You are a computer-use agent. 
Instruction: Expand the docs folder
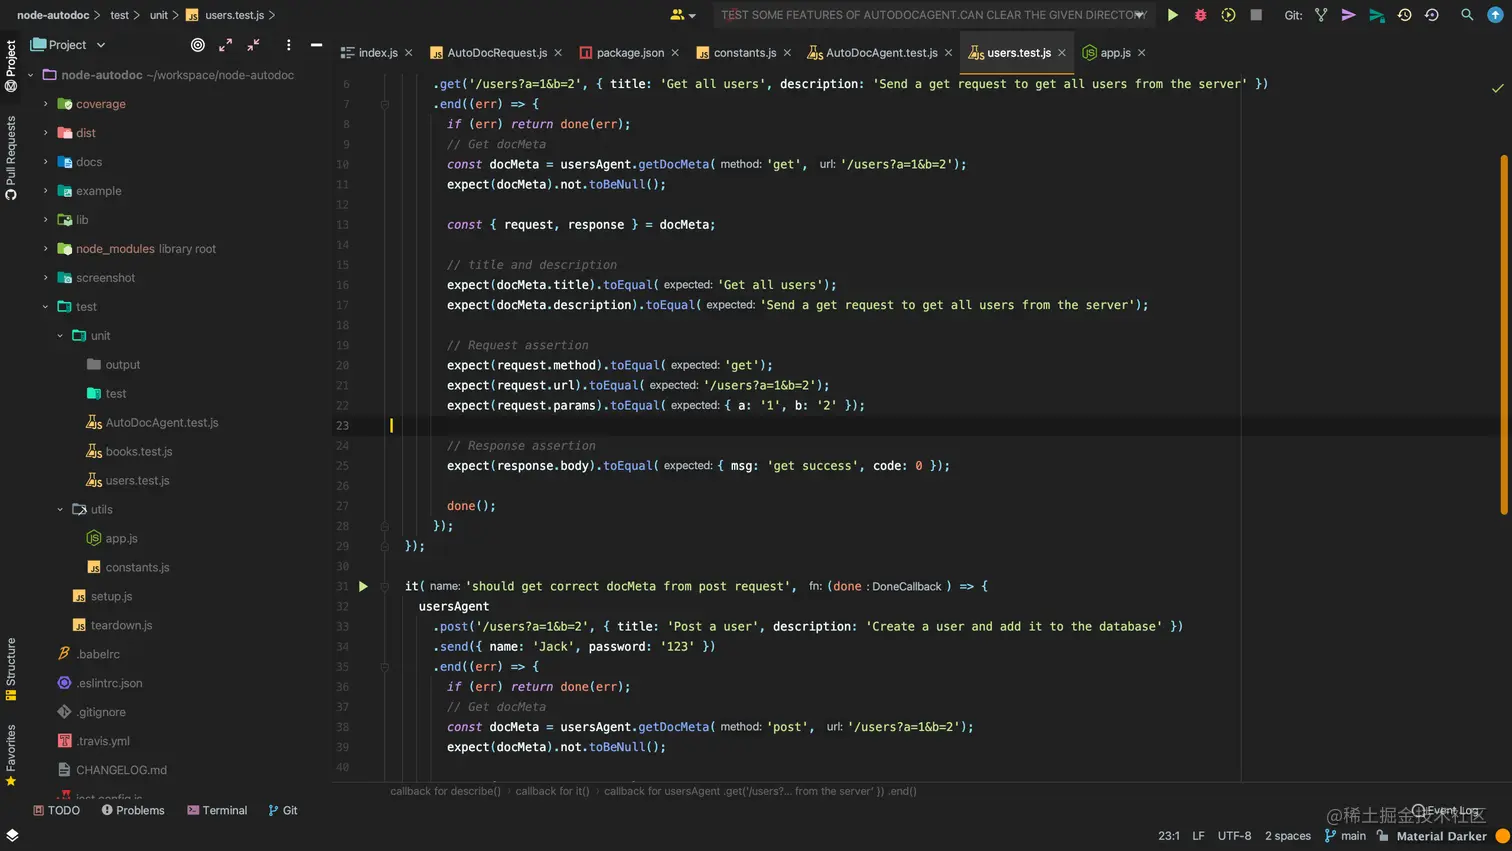click(45, 162)
